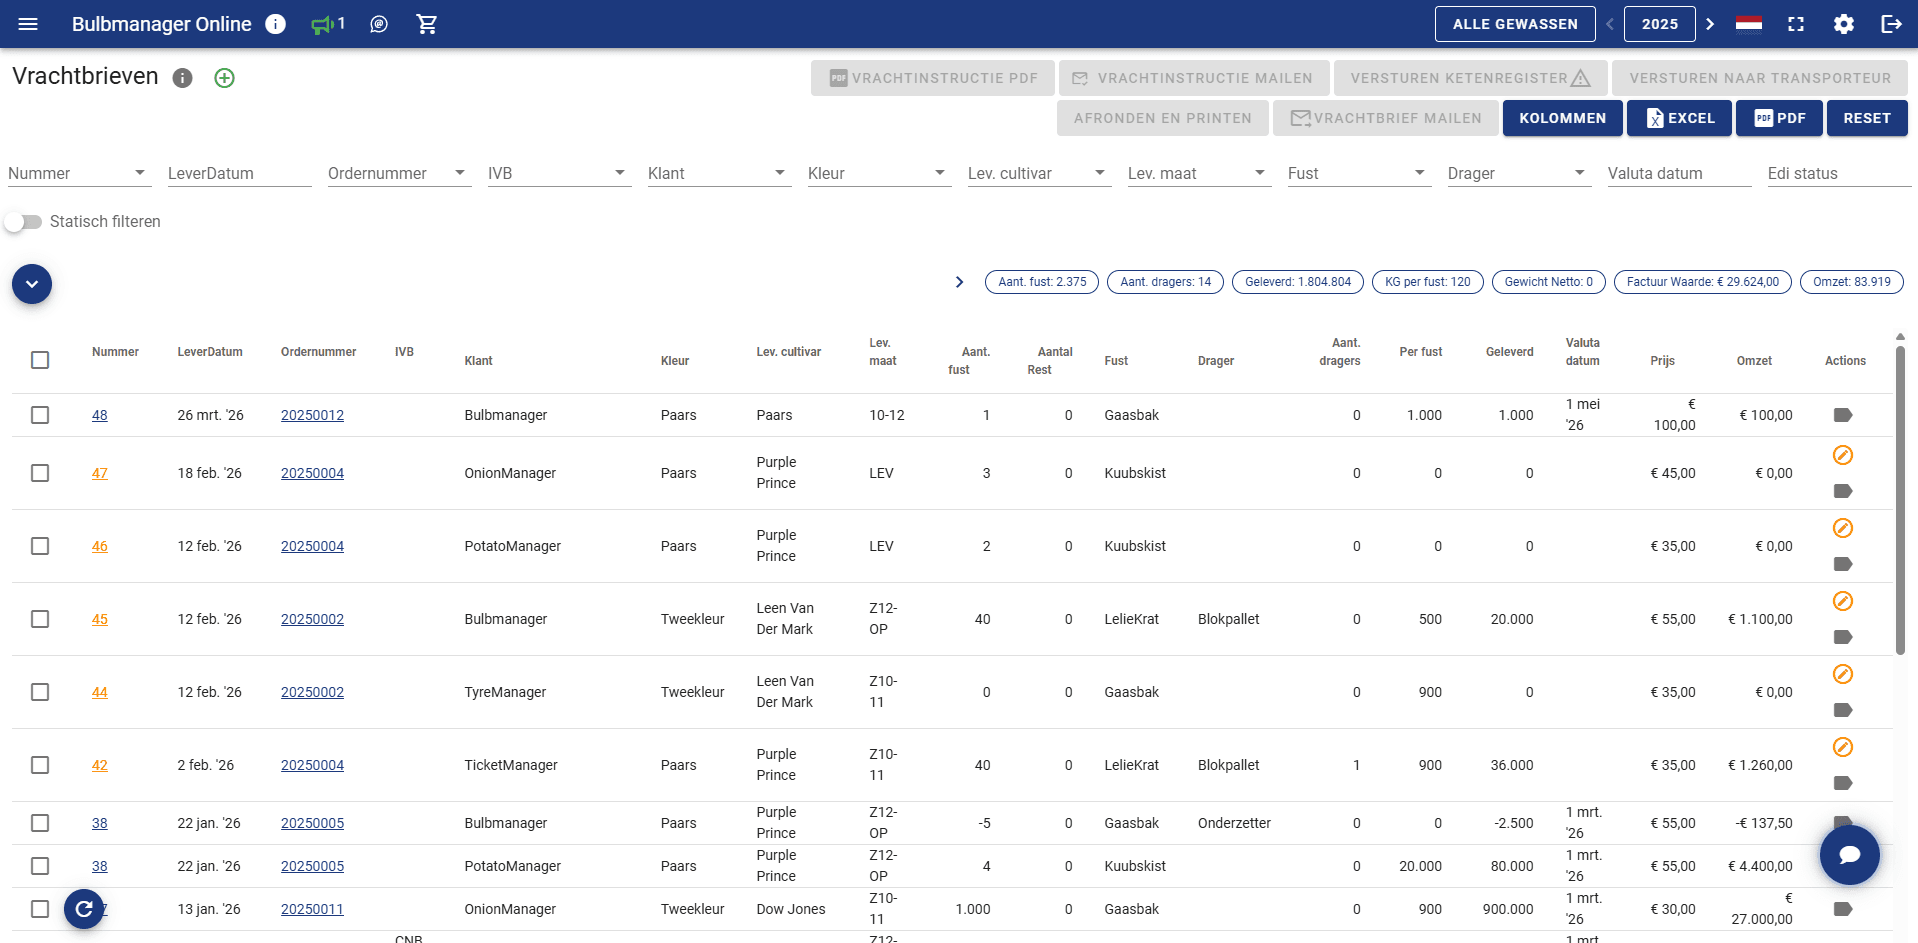The image size is (1918, 943).
Task: Click the KOLOMMEN button
Action: [1562, 118]
